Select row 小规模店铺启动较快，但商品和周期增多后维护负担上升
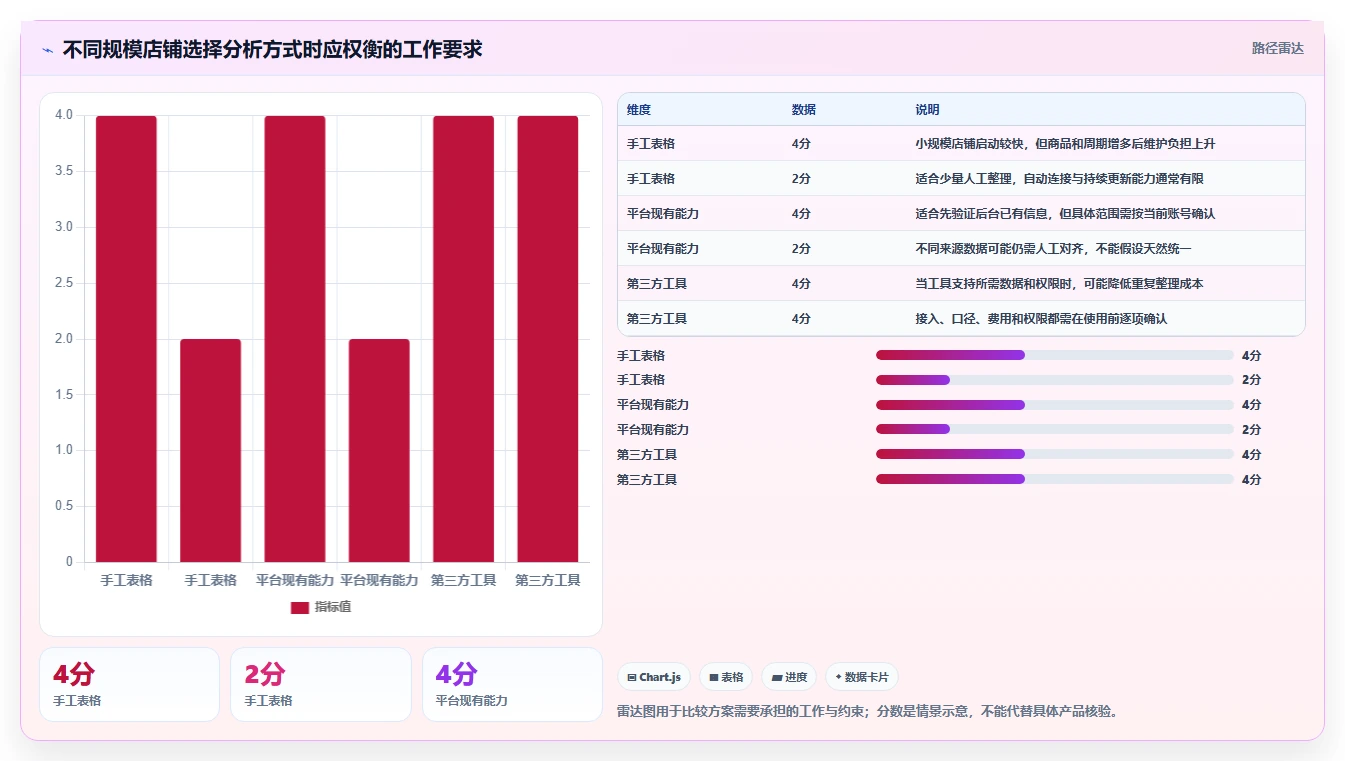 pyautogui.click(x=961, y=144)
